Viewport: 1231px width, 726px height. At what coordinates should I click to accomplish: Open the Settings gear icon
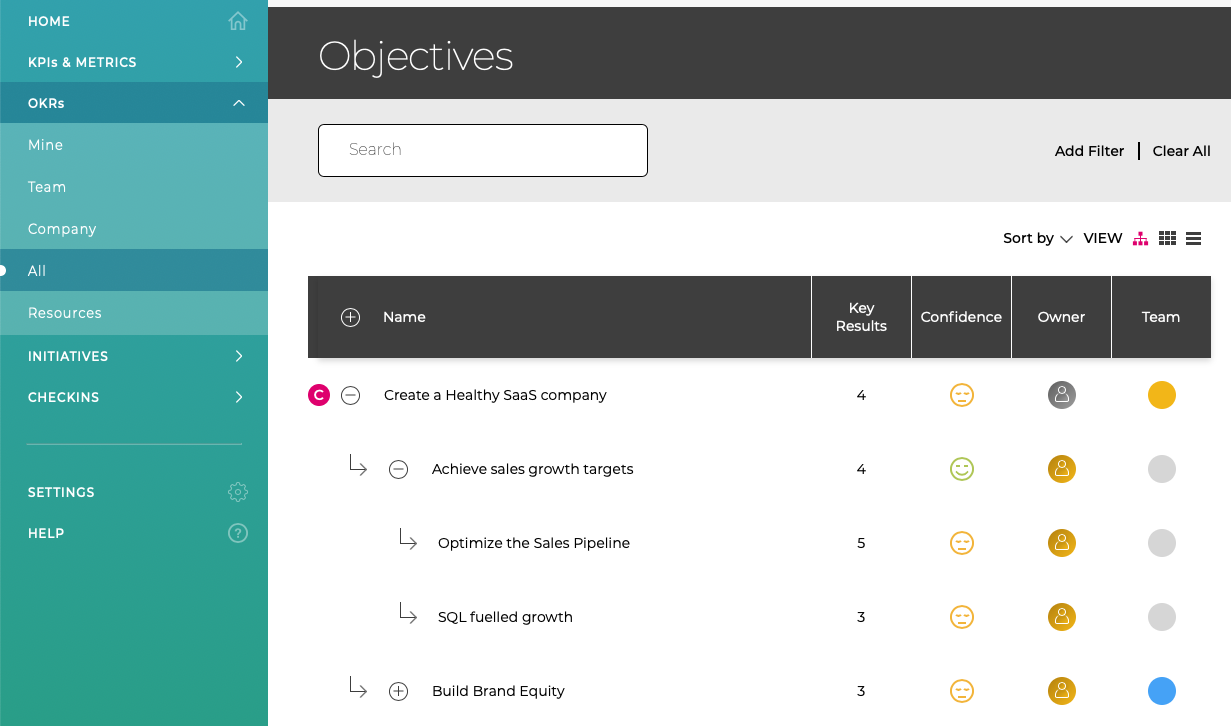[x=238, y=492]
